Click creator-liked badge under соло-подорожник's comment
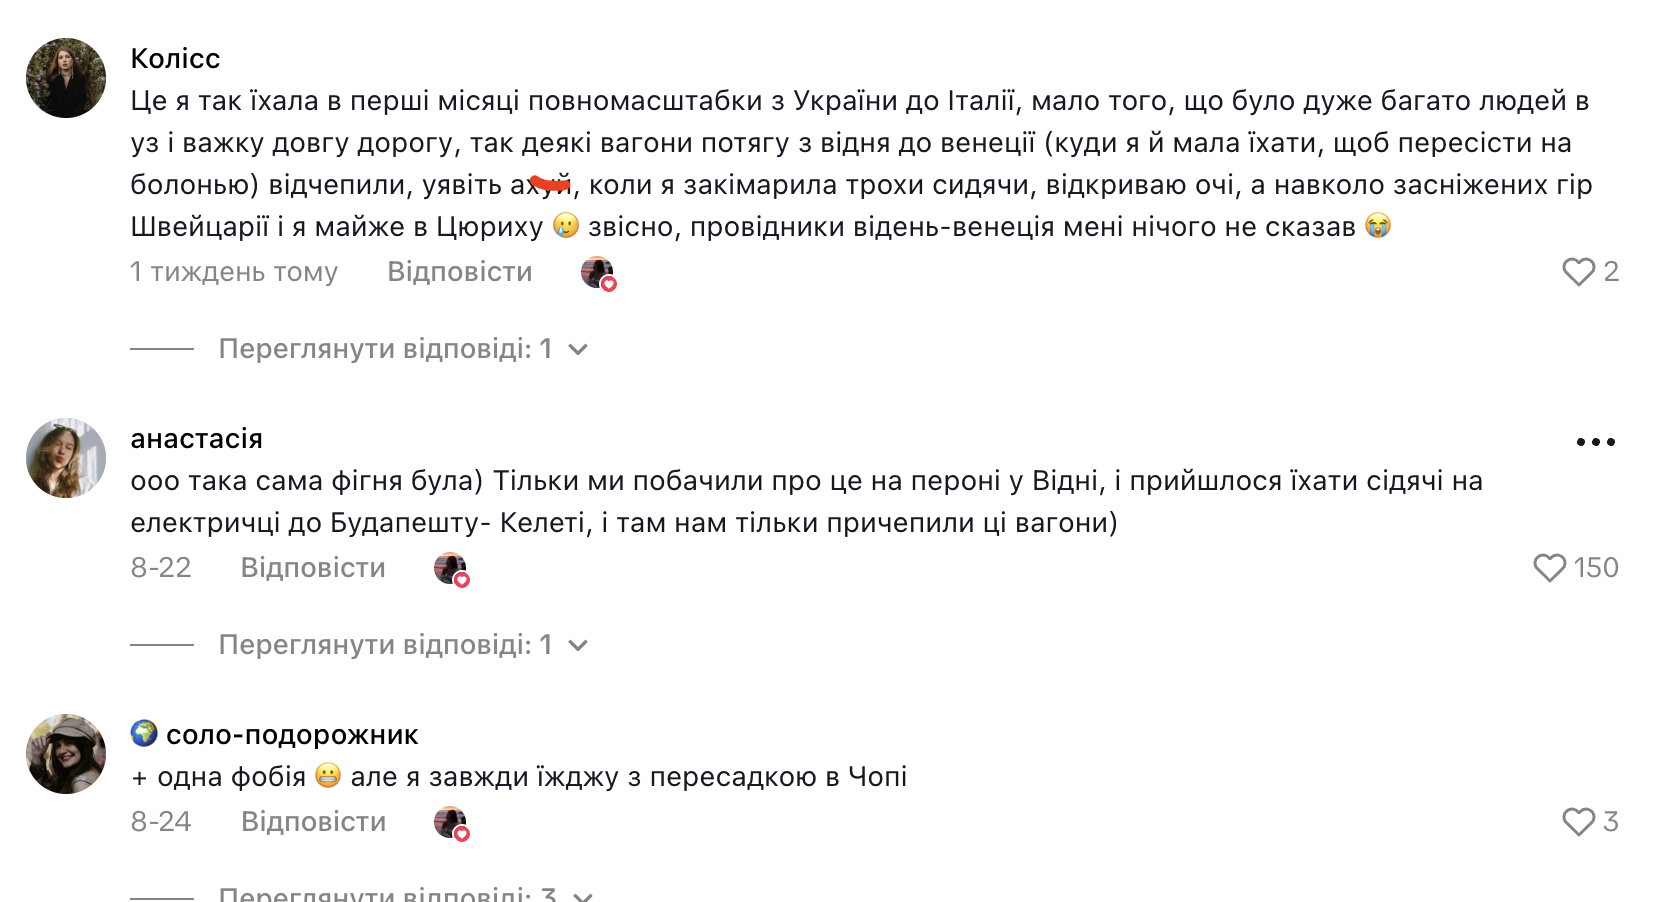1654x902 pixels. click(x=451, y=823)
